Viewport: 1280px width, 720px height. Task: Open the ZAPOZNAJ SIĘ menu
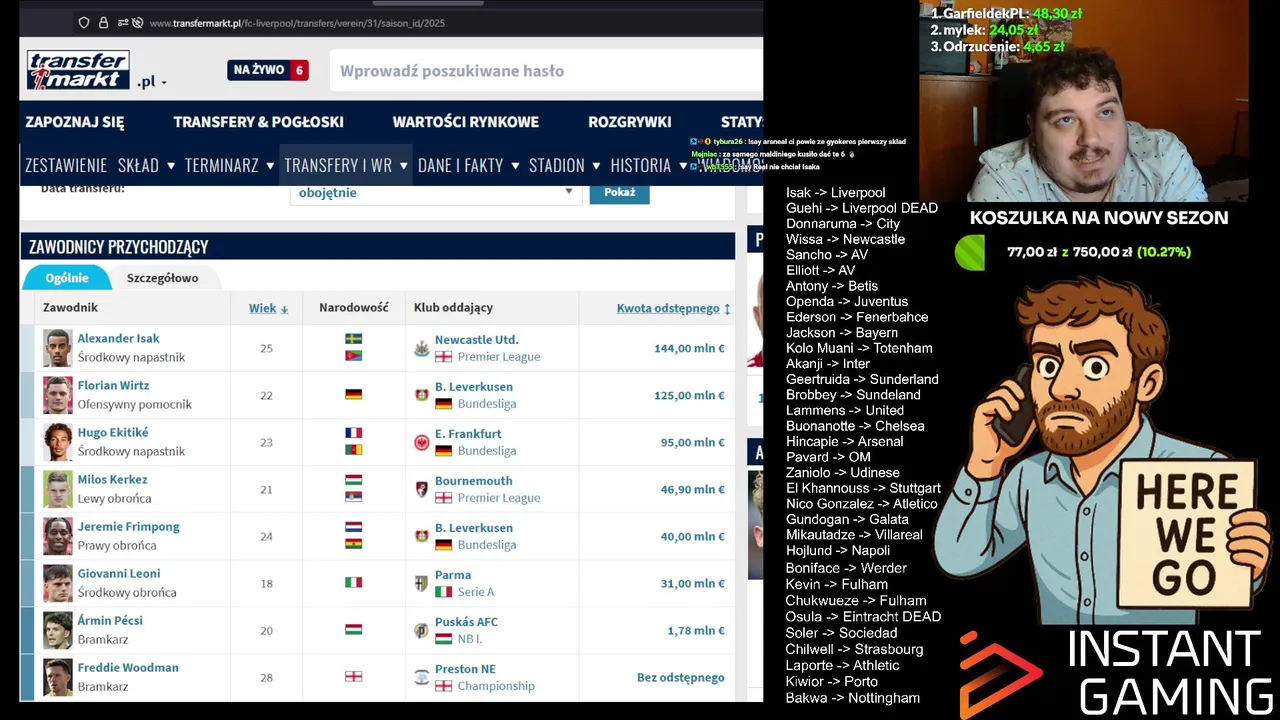75,122
